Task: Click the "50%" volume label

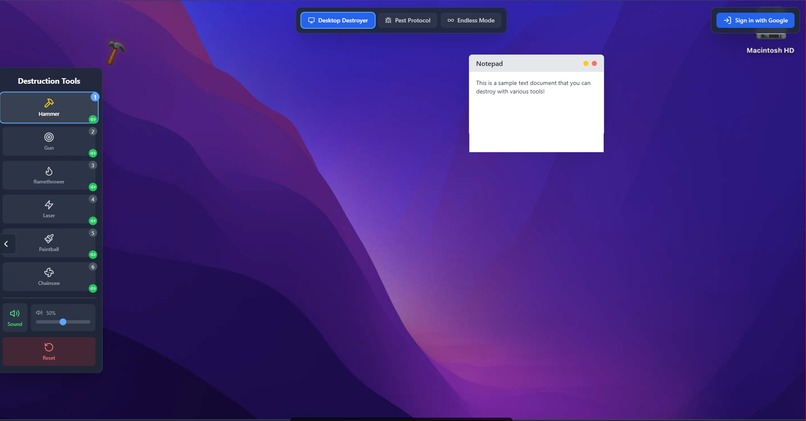Action: [51, 313]
